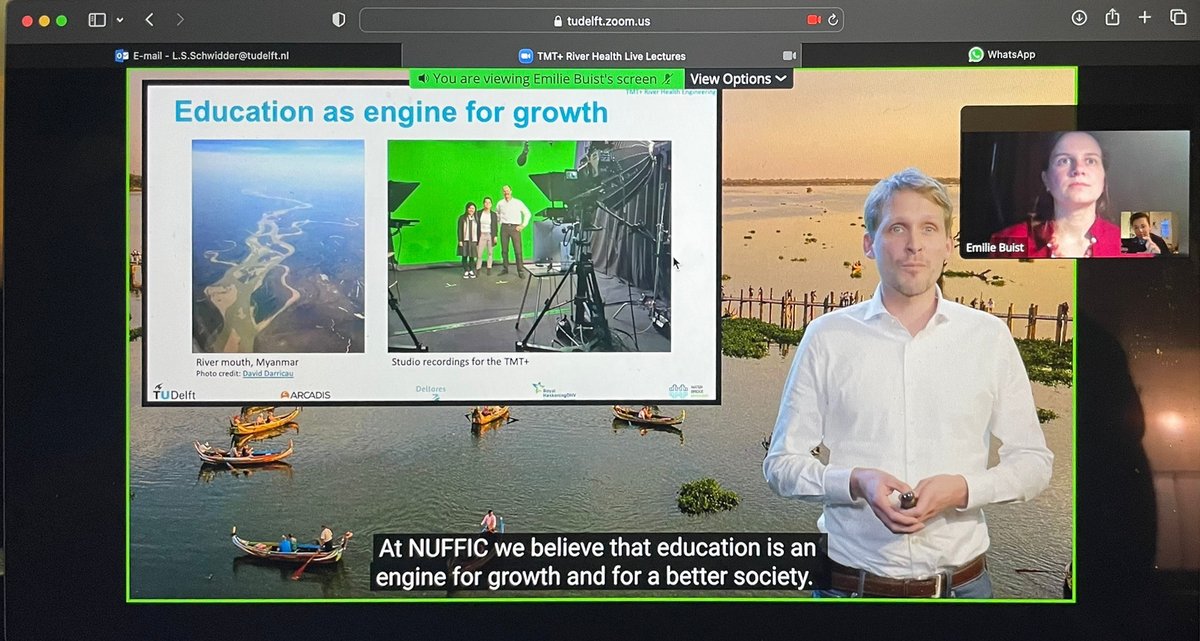Open the sidebar options dropdown arrow
This screenshot has height=641, width=1200.
[120, 20]
